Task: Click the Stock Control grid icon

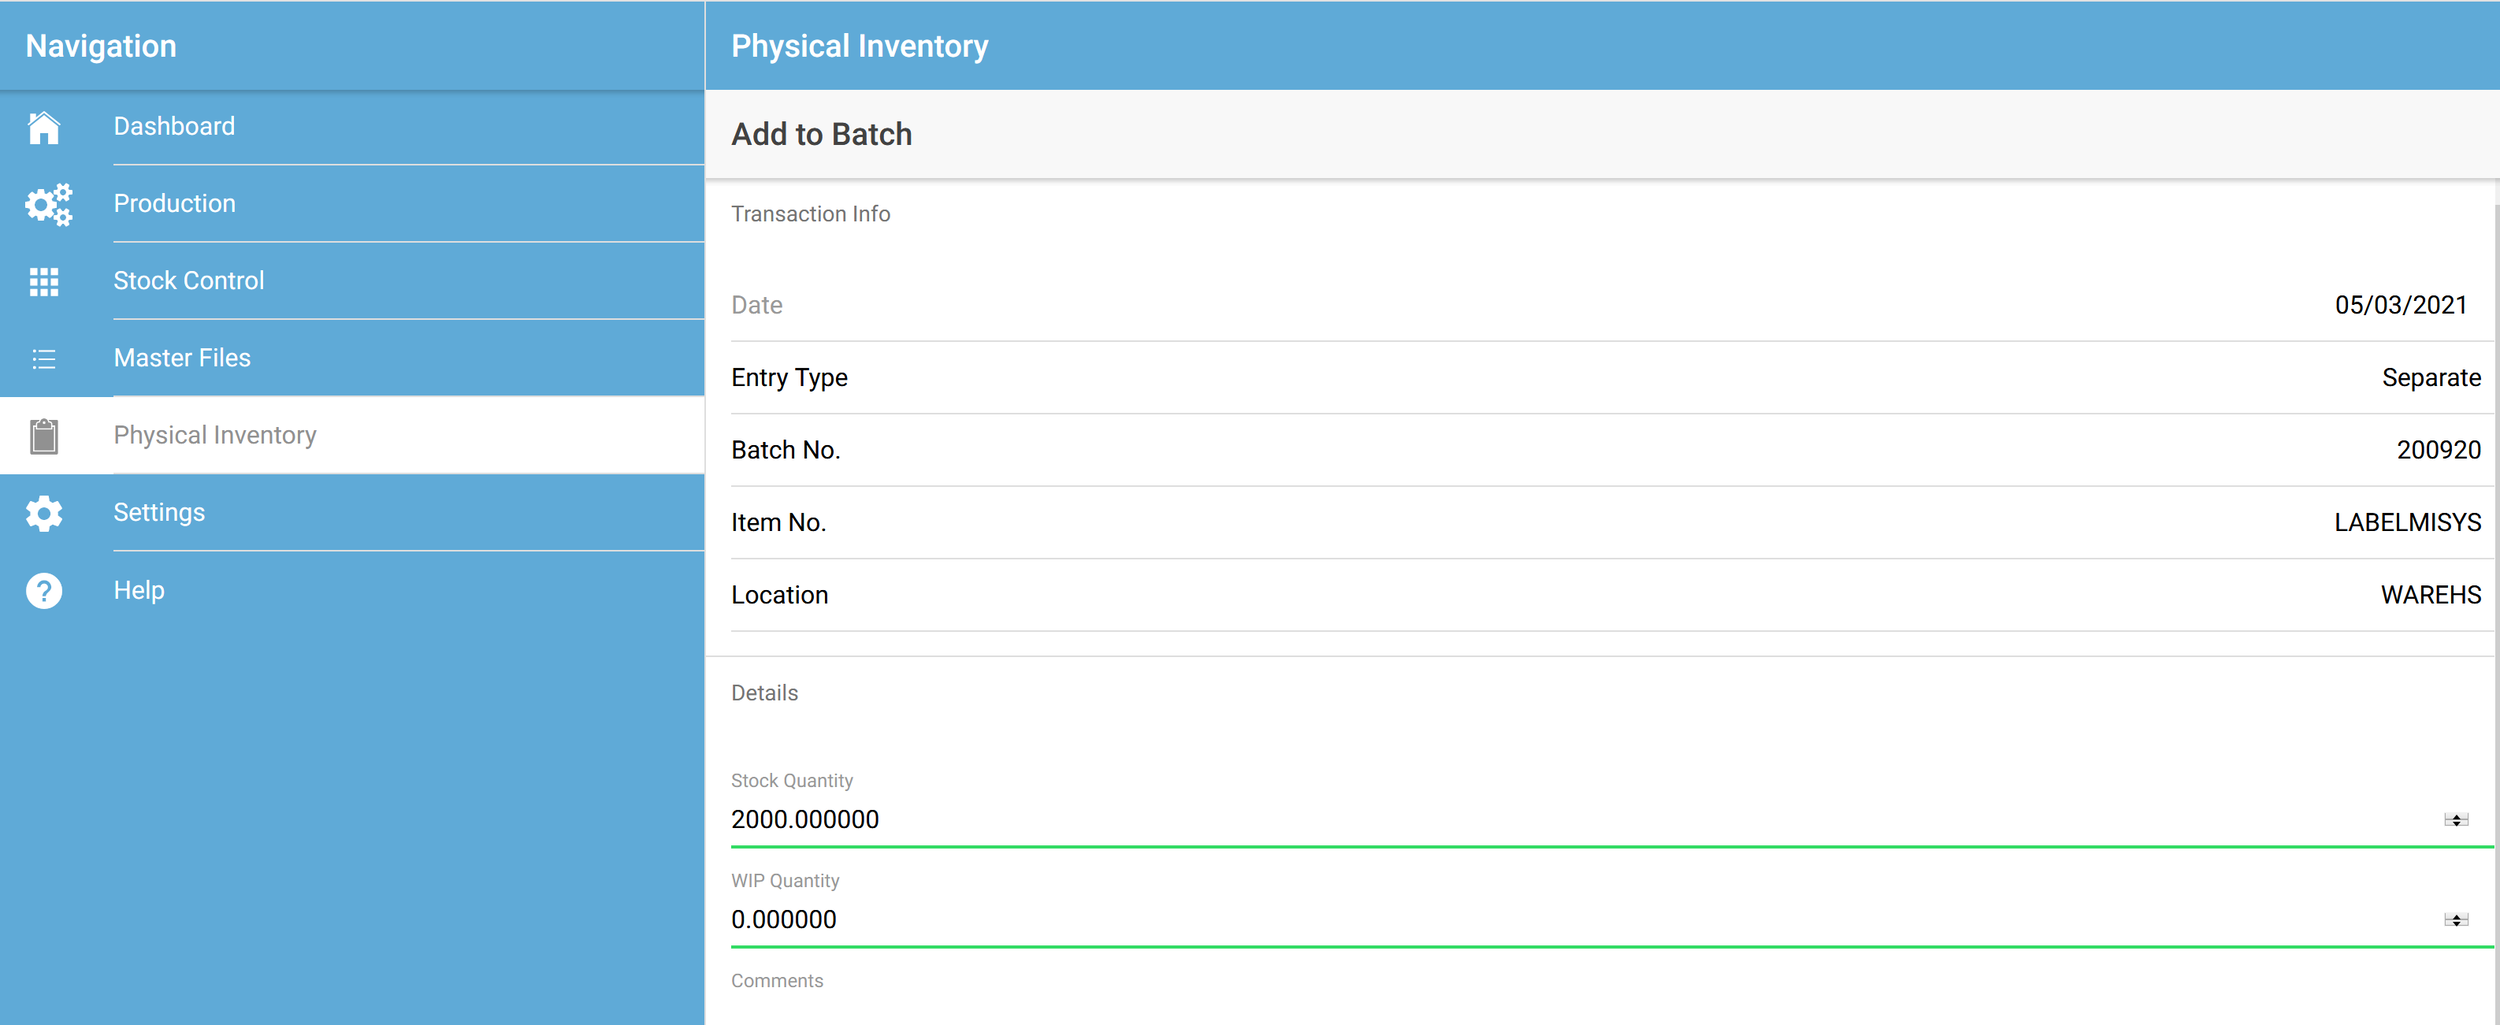Action: 44,282
